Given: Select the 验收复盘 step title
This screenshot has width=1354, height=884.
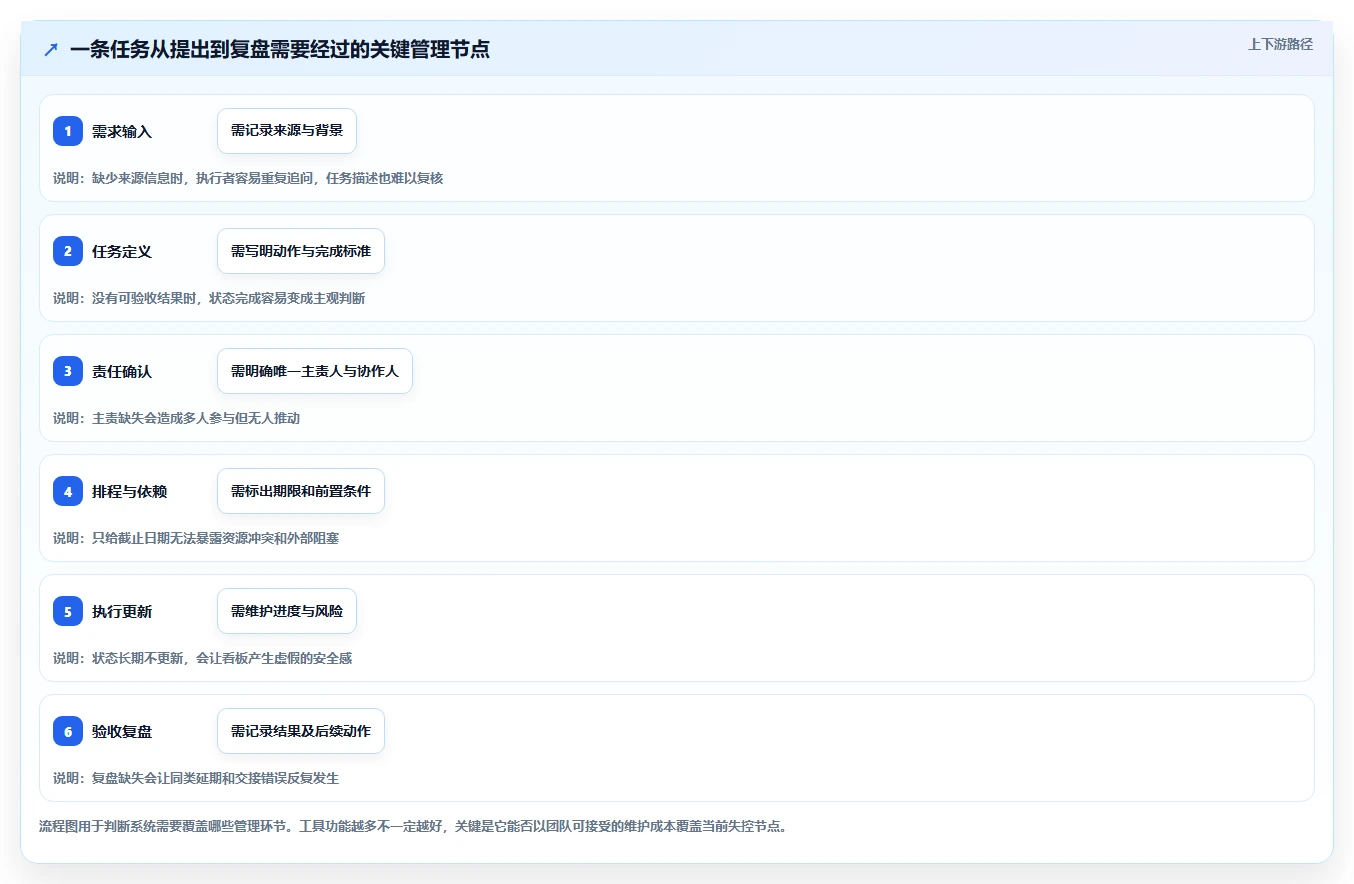Looking at the screenshot, I should pyautogui.click(x=122, y=731).
